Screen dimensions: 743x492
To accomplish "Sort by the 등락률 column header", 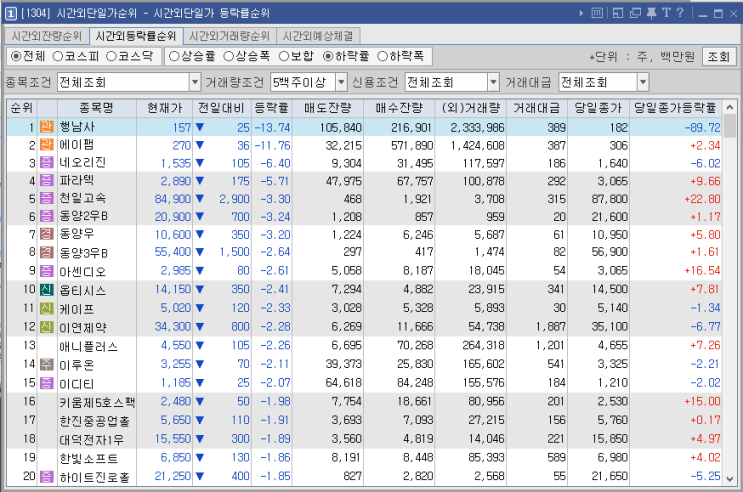I will tap(272, 108).
